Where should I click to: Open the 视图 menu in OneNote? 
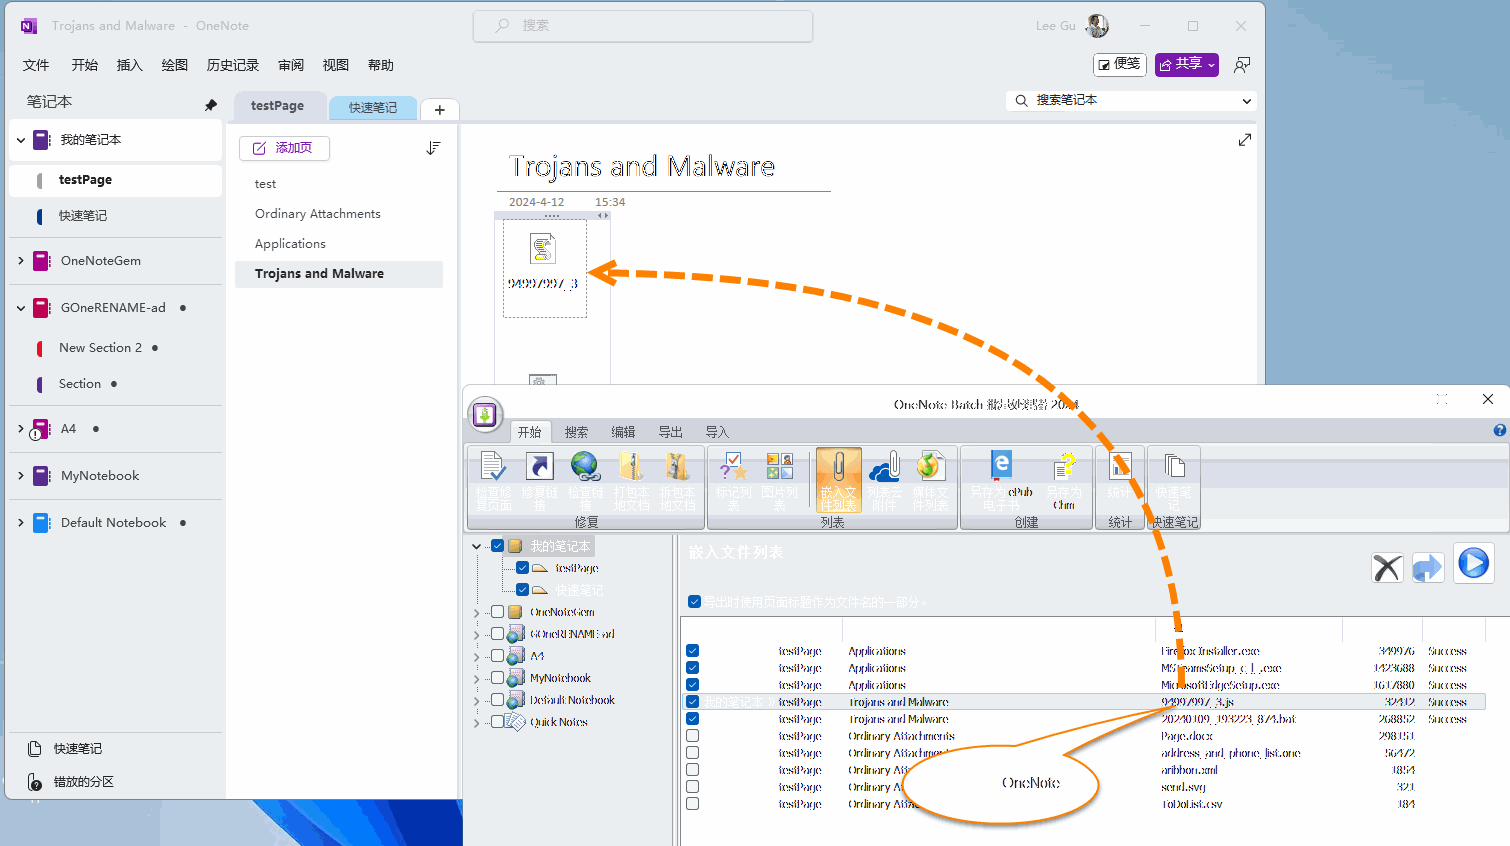tap(336, 65)
